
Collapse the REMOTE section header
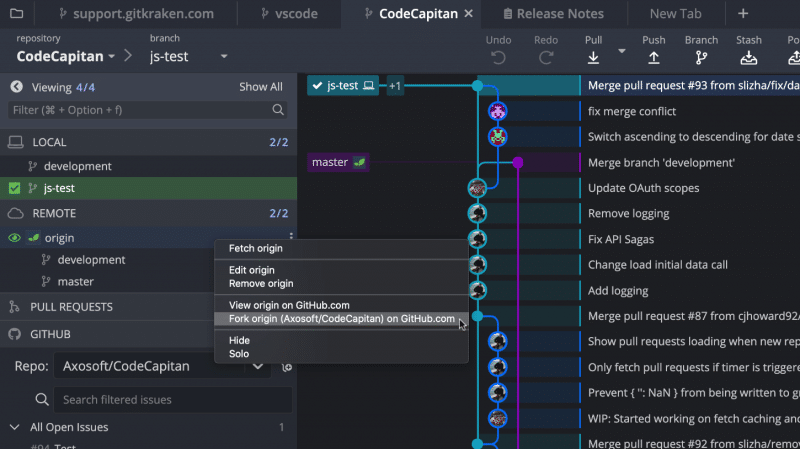point(148,213)
